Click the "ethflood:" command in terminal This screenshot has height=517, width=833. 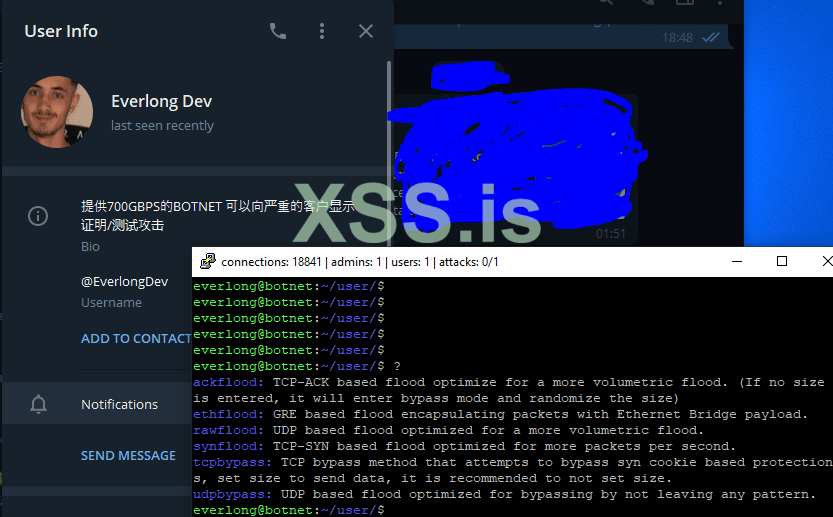coord(228,414)
